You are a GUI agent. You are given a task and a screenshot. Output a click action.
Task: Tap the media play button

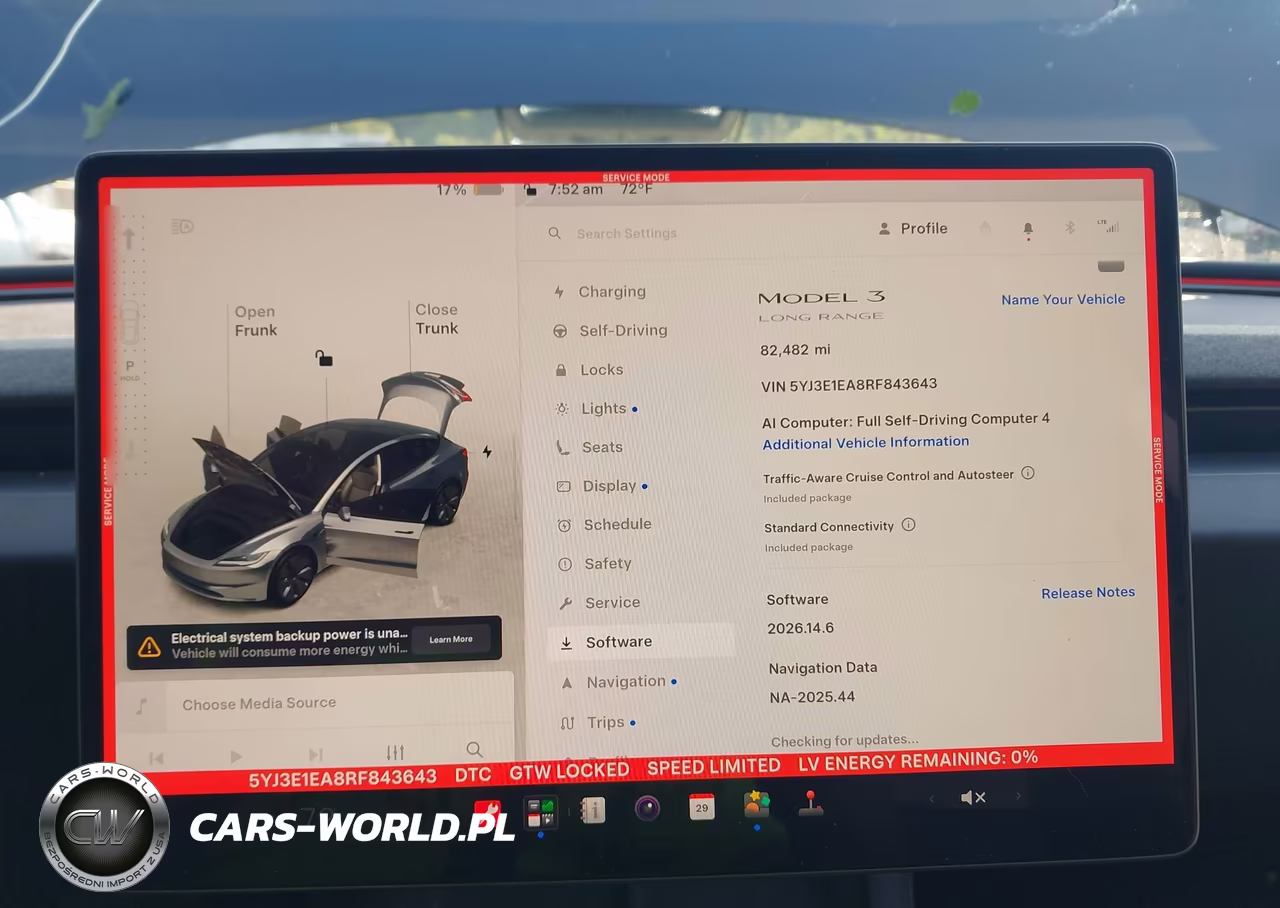[236, 756]
